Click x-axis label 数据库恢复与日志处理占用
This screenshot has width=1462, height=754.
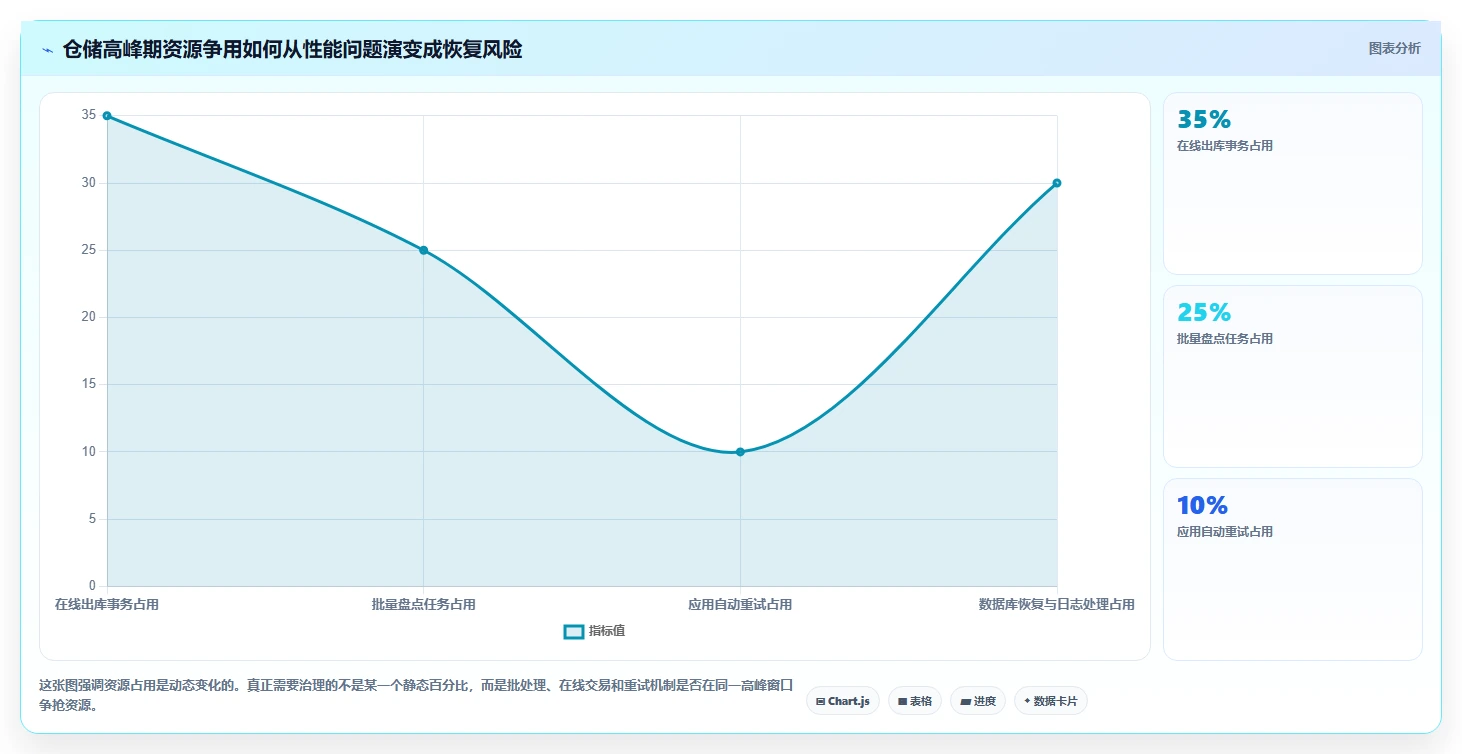(x=1057, y=604)
